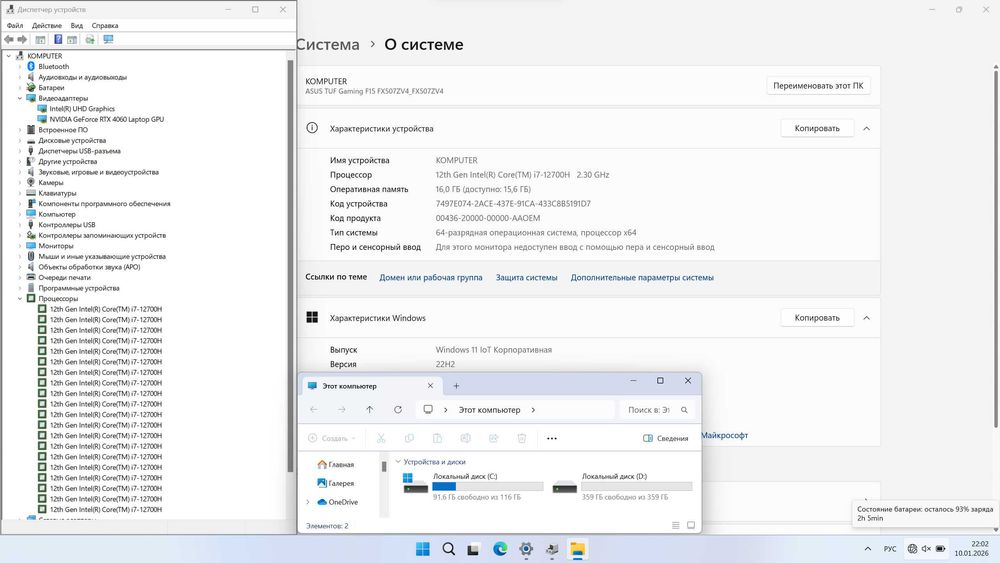Open Дополнительные параметры системы link
Viewport: 1000px width, 563px height.
coord(642,277)
